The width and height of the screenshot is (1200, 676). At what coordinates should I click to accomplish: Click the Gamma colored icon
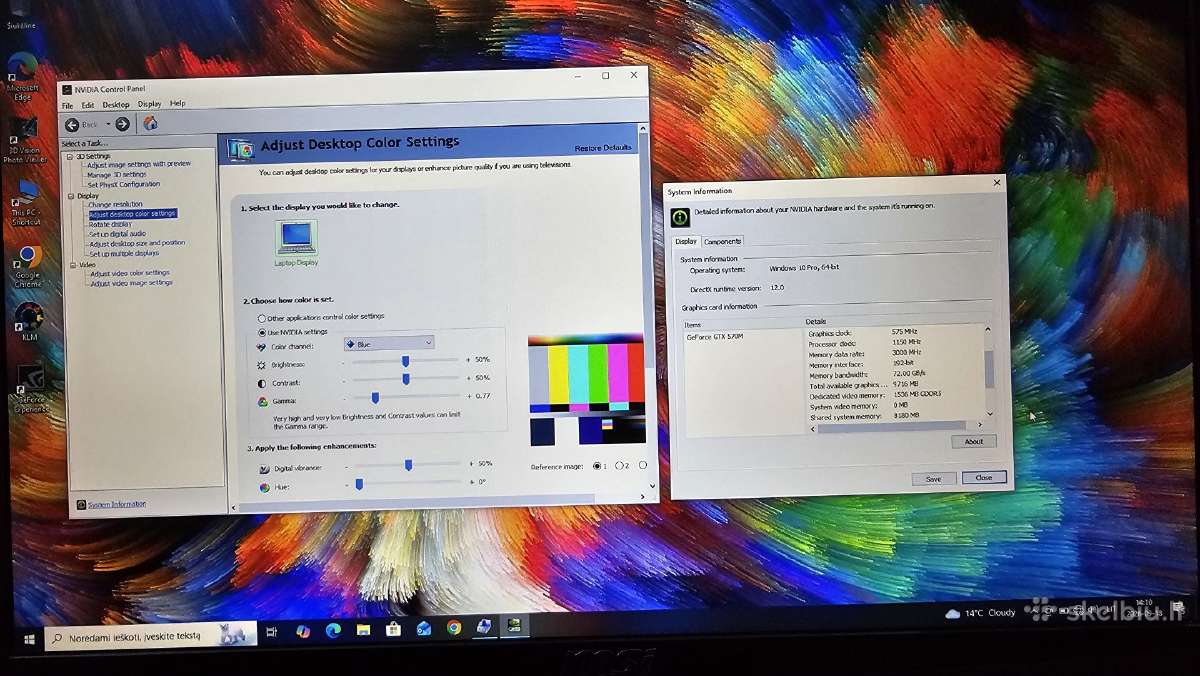tap(263, 401)
